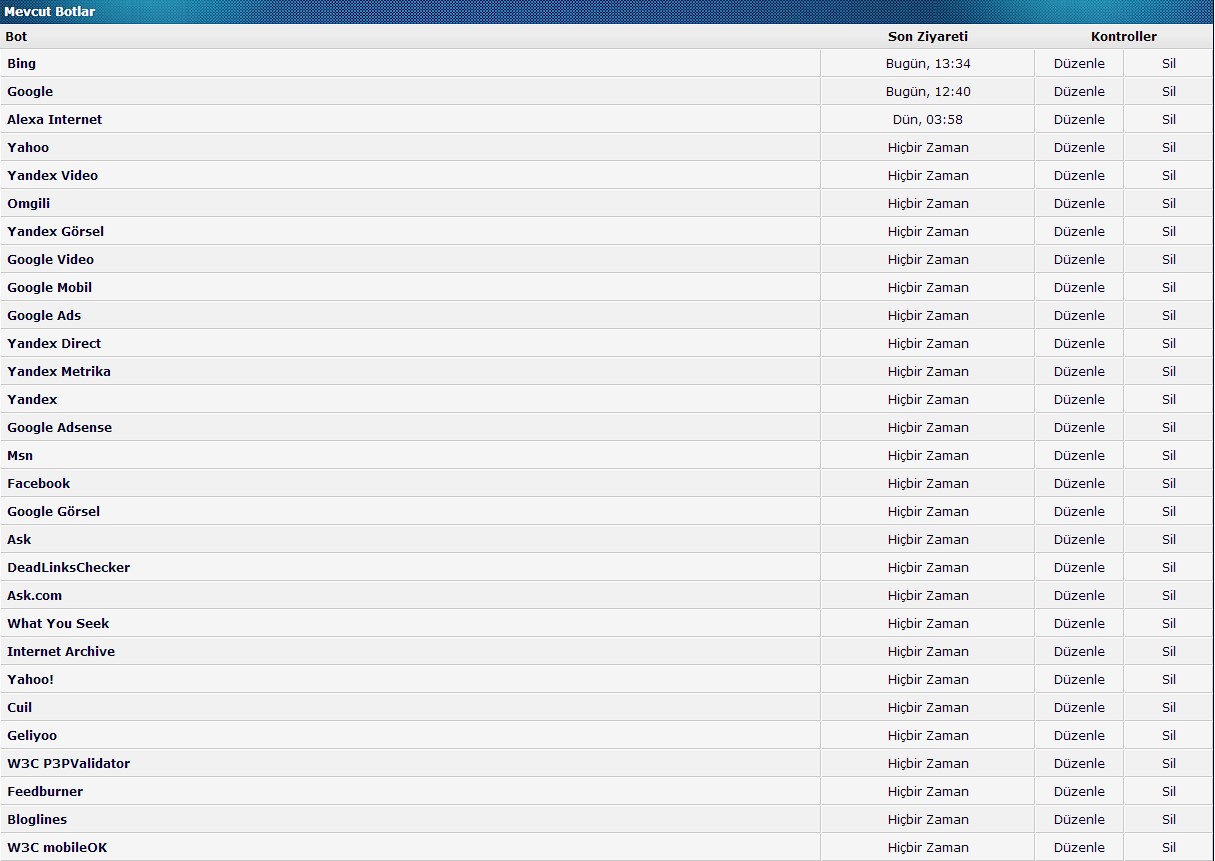The width and height of the screenshot is (1215, 861).
Task: Click the Yandex Metrika bot name
Action: 59,371
